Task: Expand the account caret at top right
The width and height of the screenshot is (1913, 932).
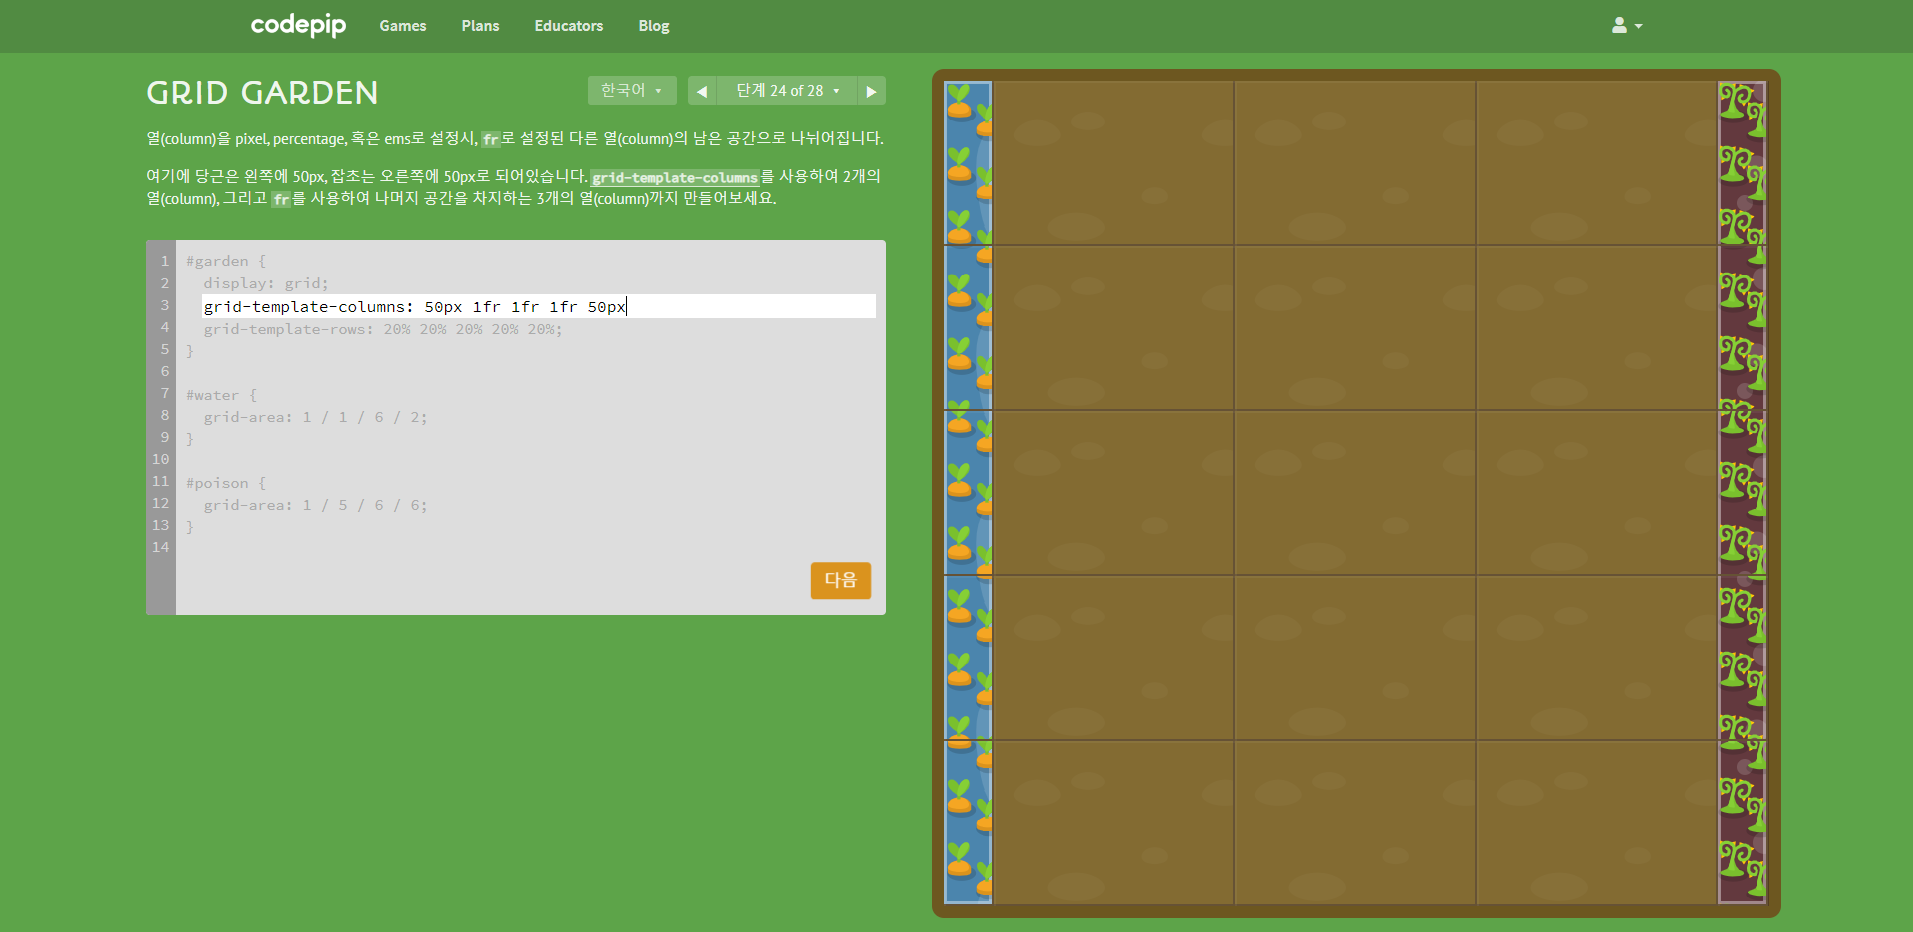Action: tap(1637, 27)
